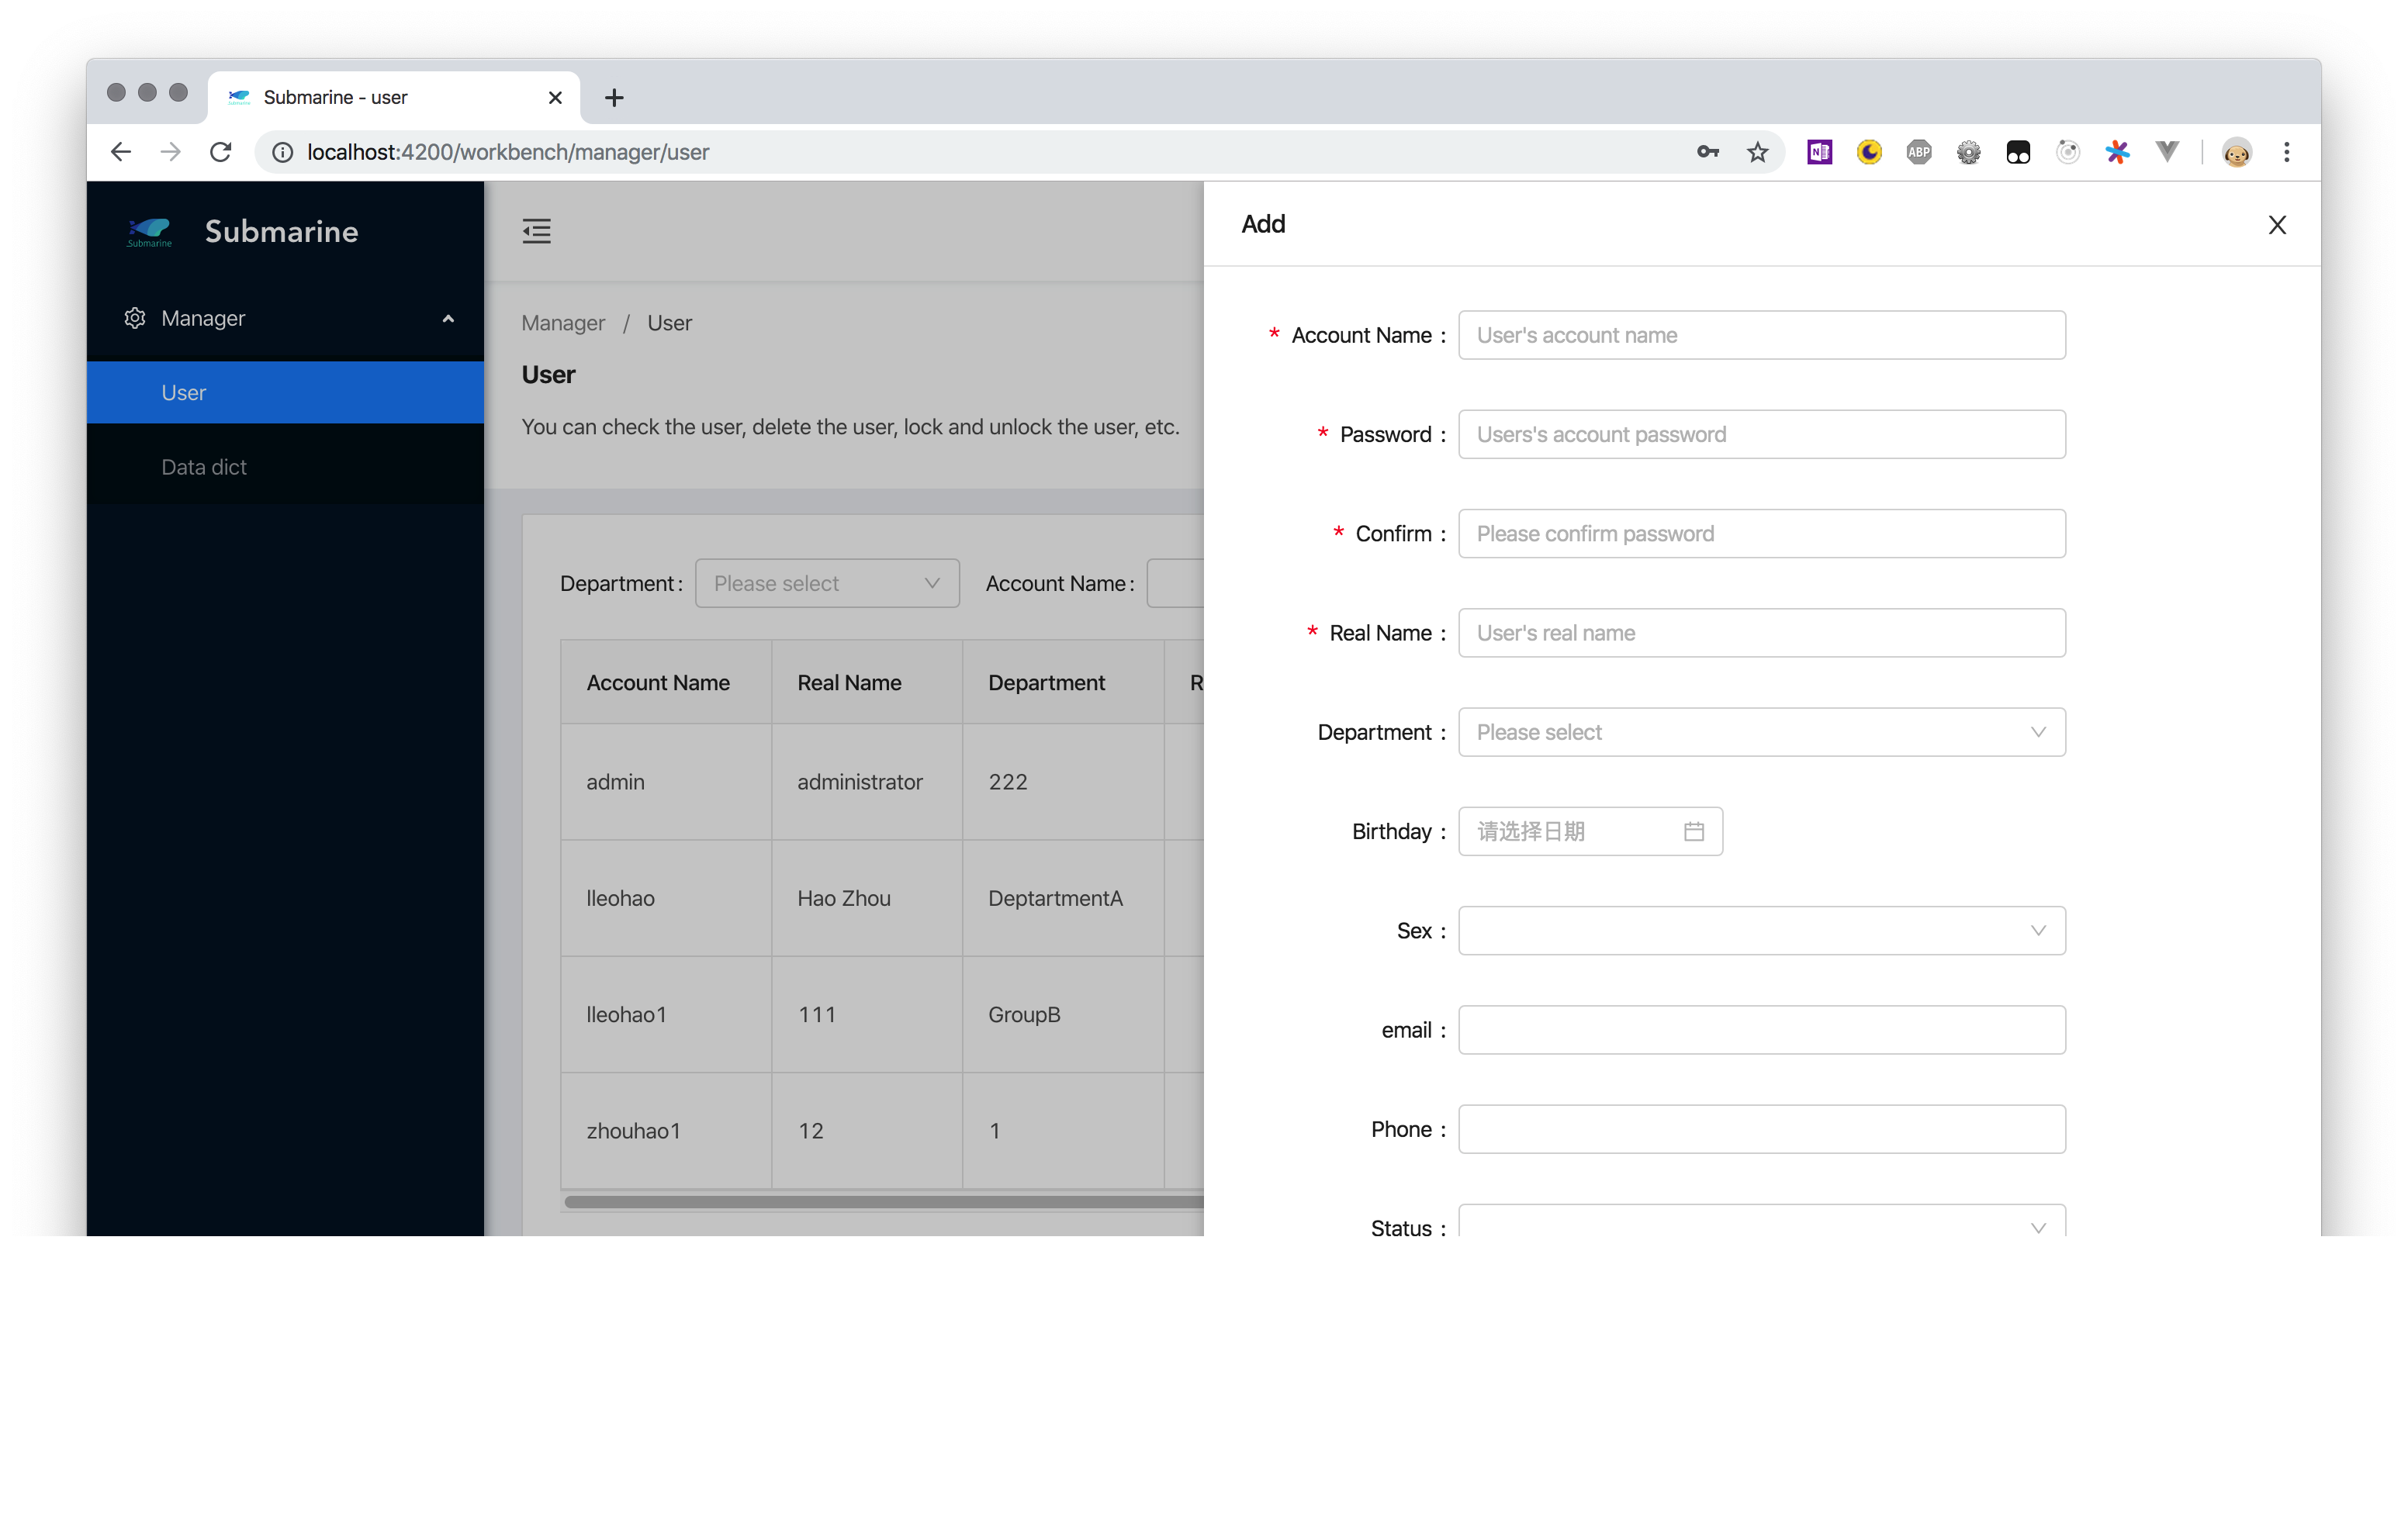Screen dimensions: 2408x1534
Task: Open a new browser tab
Action: coord(614,98)
